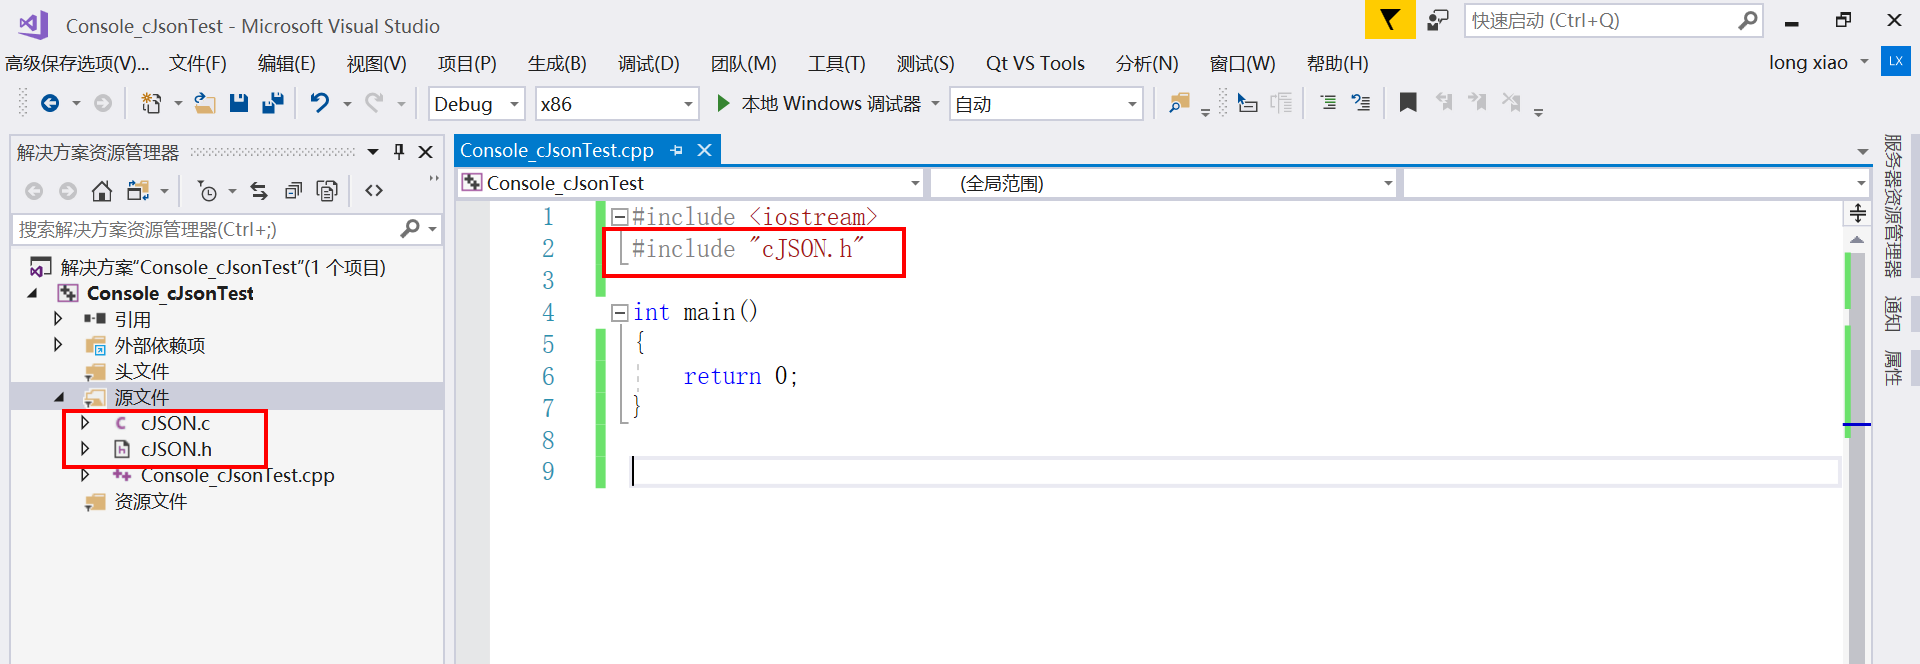Click the LX account avatar icon
Image resolution: width=1920 pixels, height=664 pixels.
click(1896, 61)
